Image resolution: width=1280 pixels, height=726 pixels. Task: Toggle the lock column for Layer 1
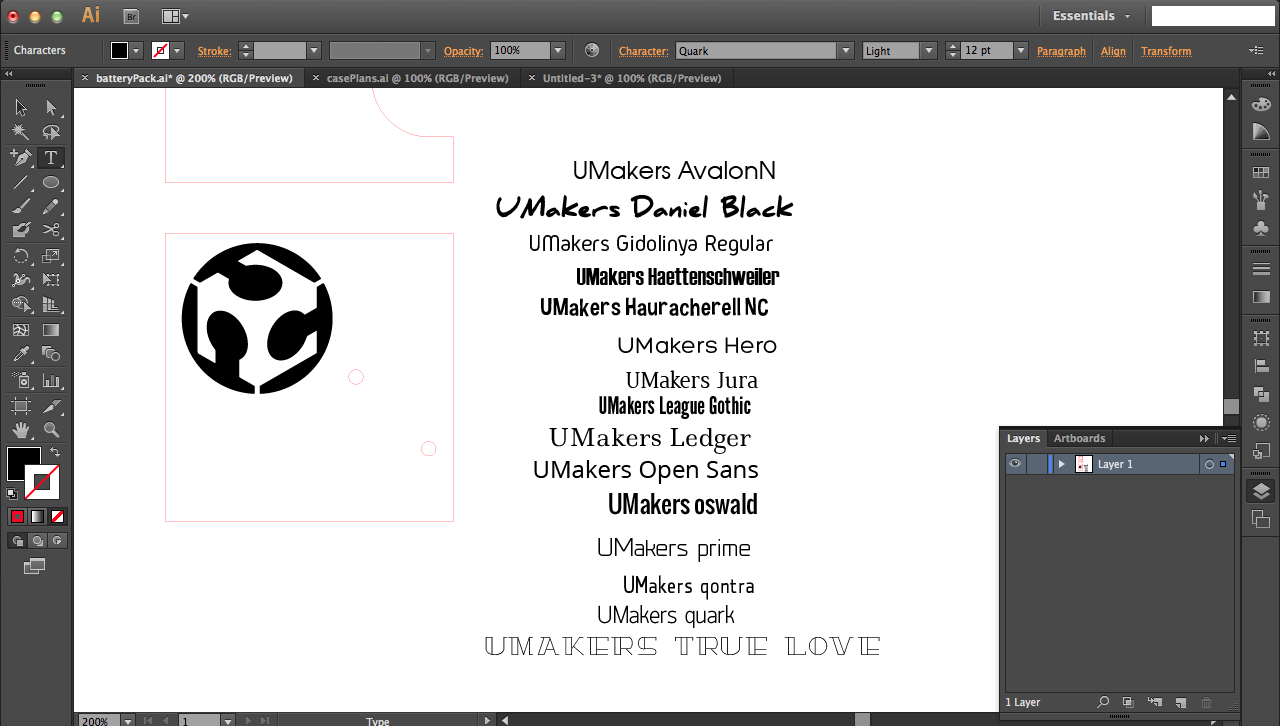click(x=1036, y=464)
